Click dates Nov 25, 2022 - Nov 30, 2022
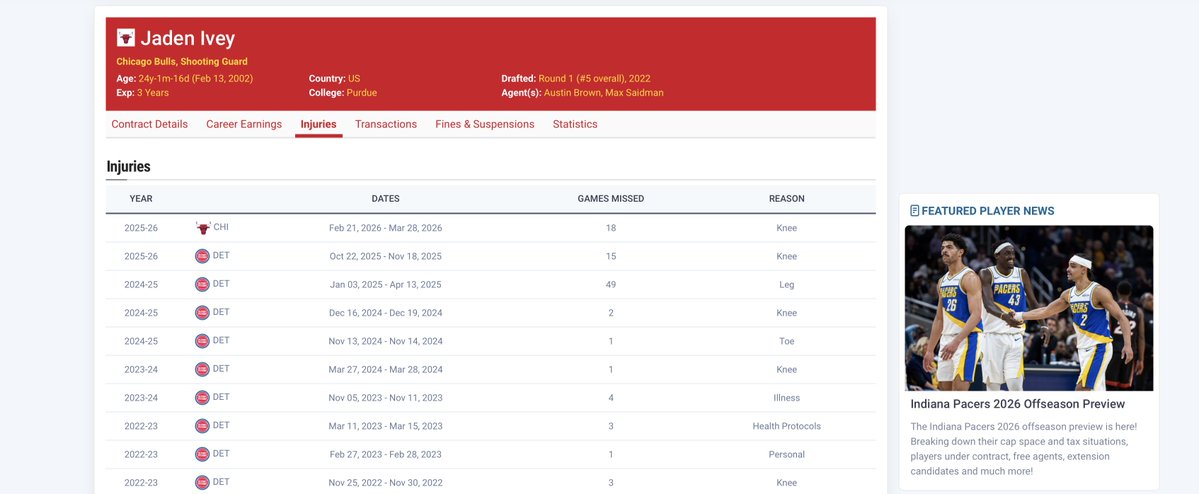Image resolution: width=1199 pixels, height=494 pixels. point(385,483)
